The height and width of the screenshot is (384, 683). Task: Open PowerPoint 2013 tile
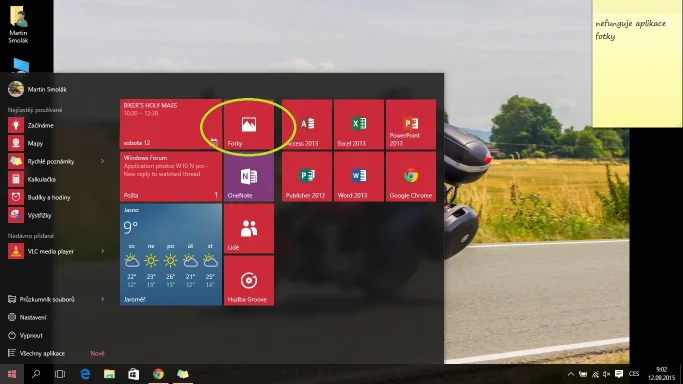410,125
